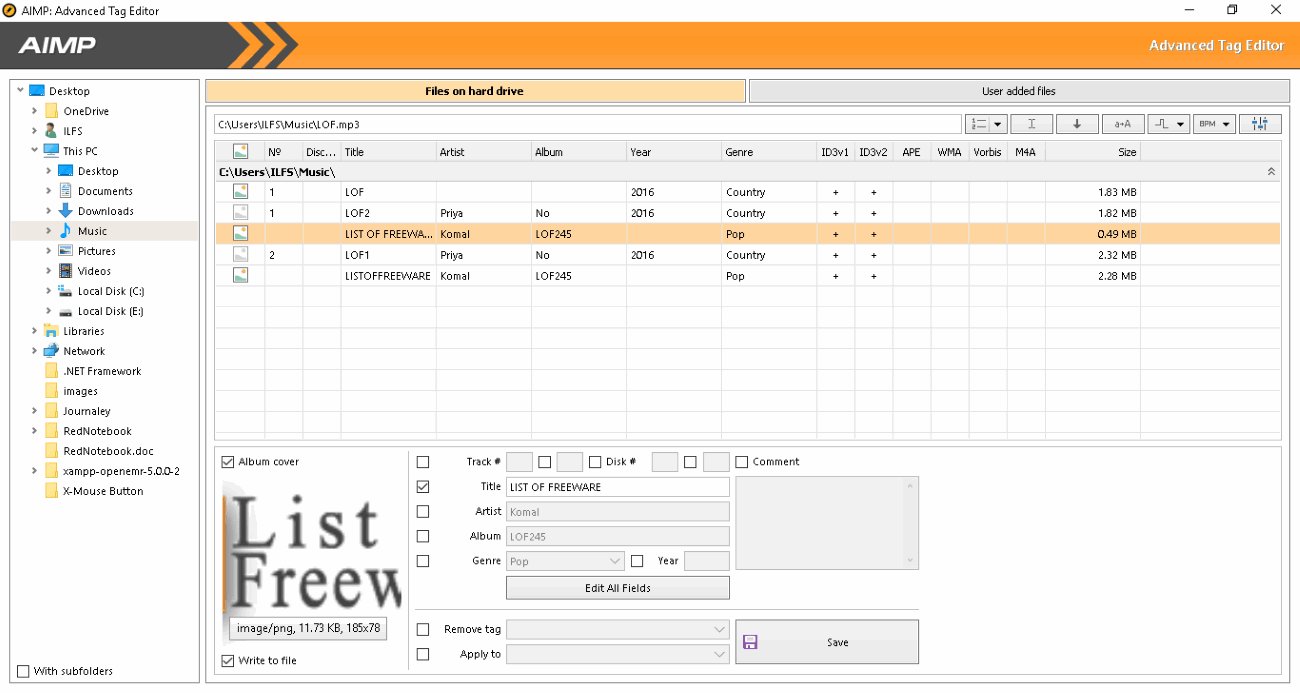Select Downloads in the folder tree
The height and width of the screenshot is (693, 1300).
(106, 211)
